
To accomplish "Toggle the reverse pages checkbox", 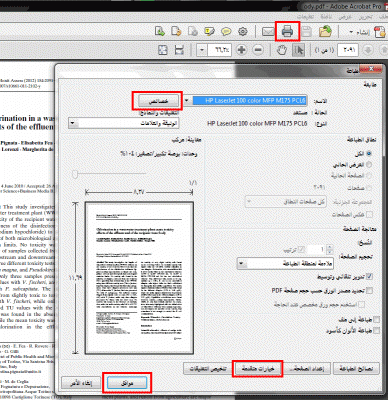I will [369, 214].
